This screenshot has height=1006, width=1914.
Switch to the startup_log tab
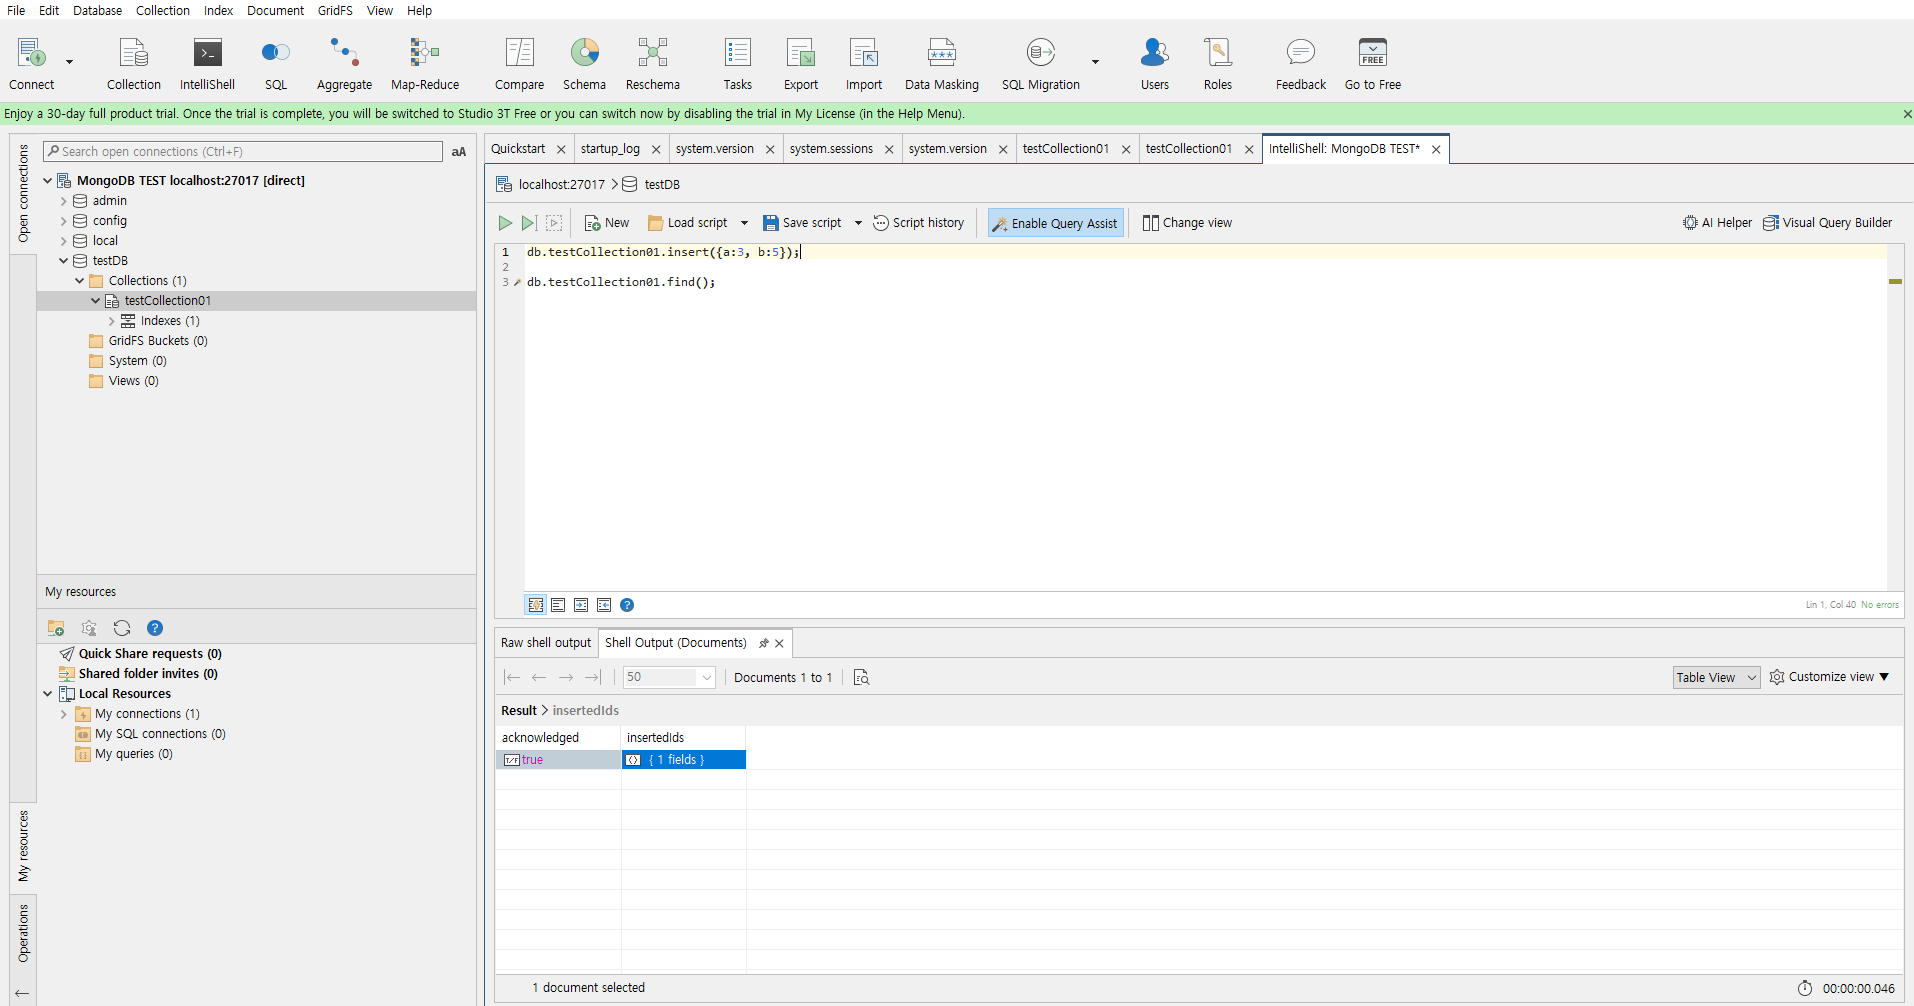click(610, 149)
